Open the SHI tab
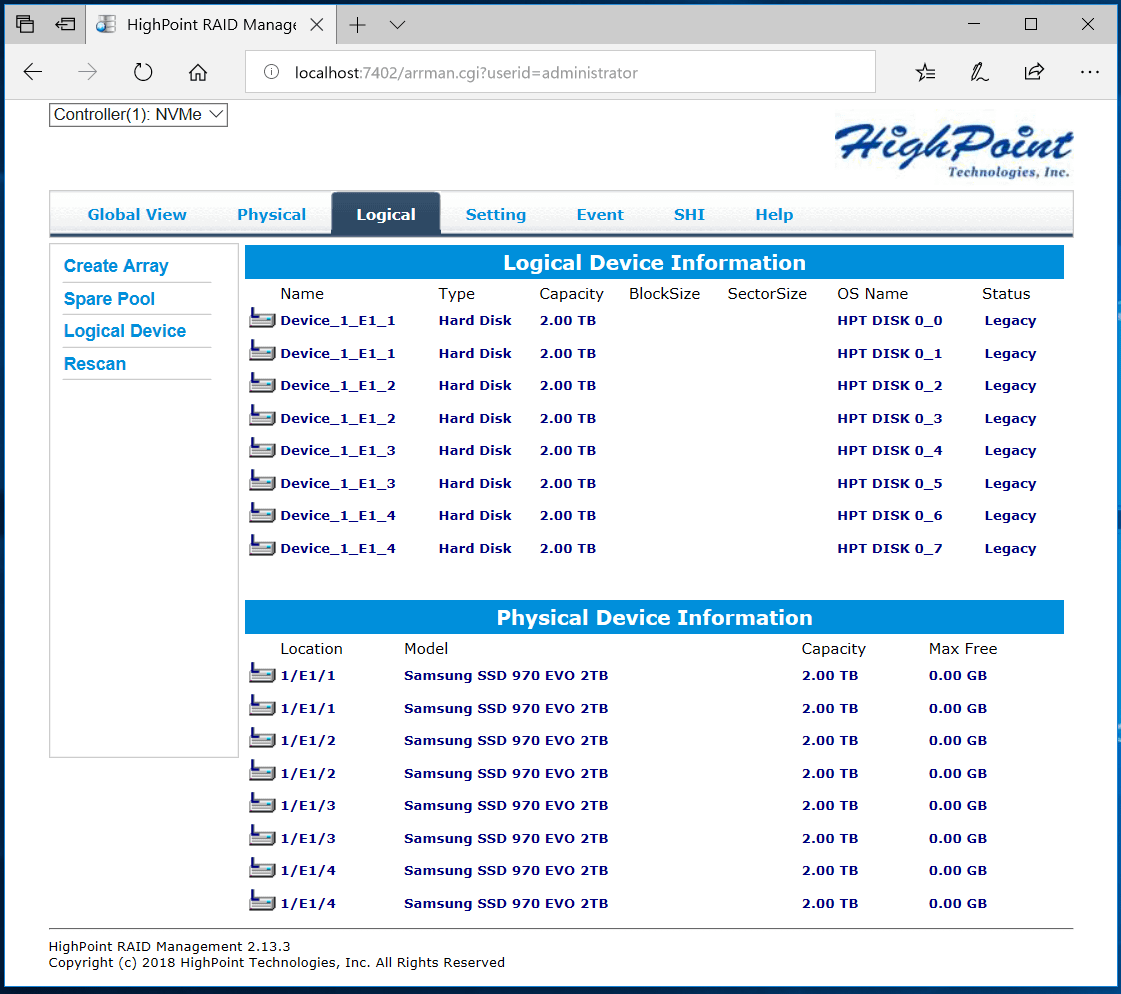Viewport: 1121px width, 994px height. click(689, 215)
